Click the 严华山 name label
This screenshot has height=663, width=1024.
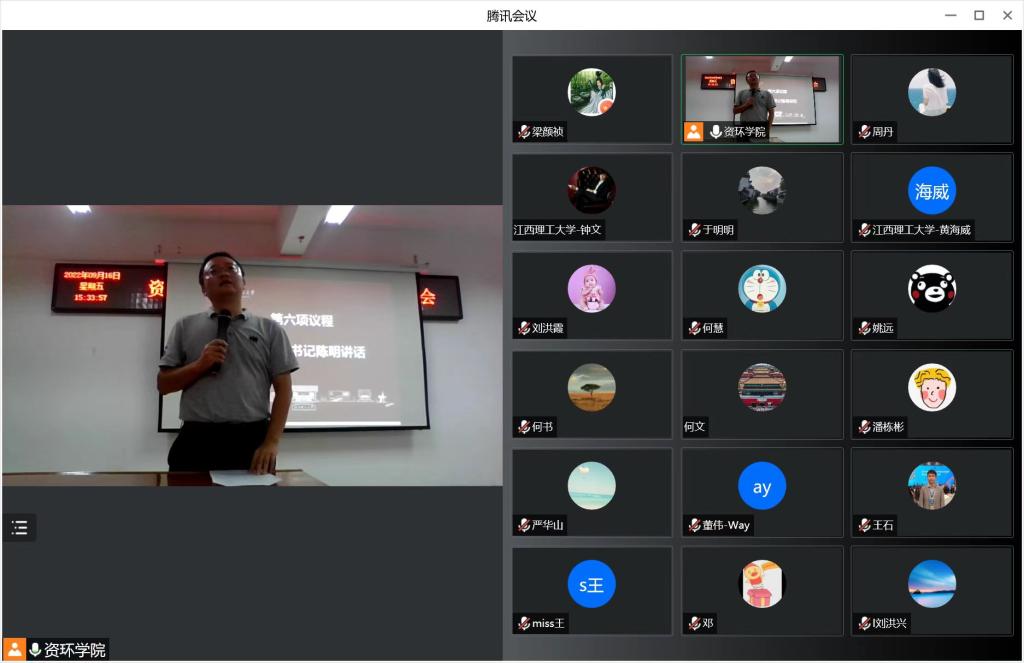548,525
